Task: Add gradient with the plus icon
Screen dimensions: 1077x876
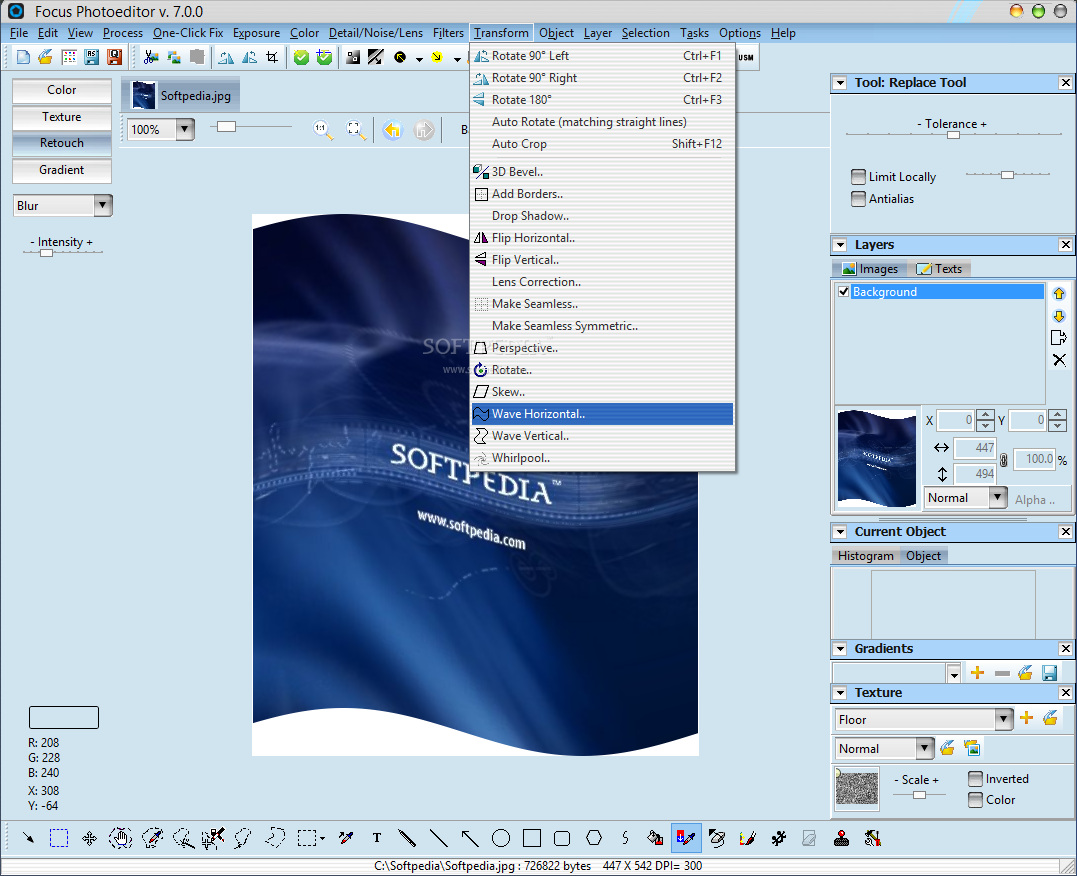Action: [x=977, y=673]
